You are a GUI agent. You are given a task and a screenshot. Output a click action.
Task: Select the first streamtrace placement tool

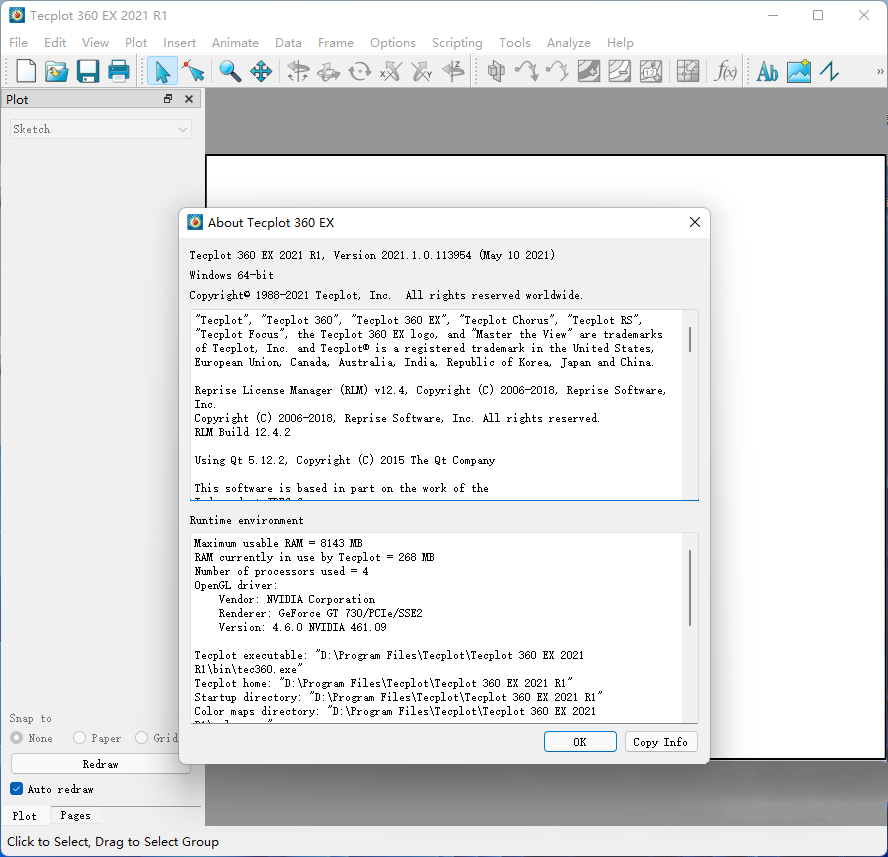527,71
